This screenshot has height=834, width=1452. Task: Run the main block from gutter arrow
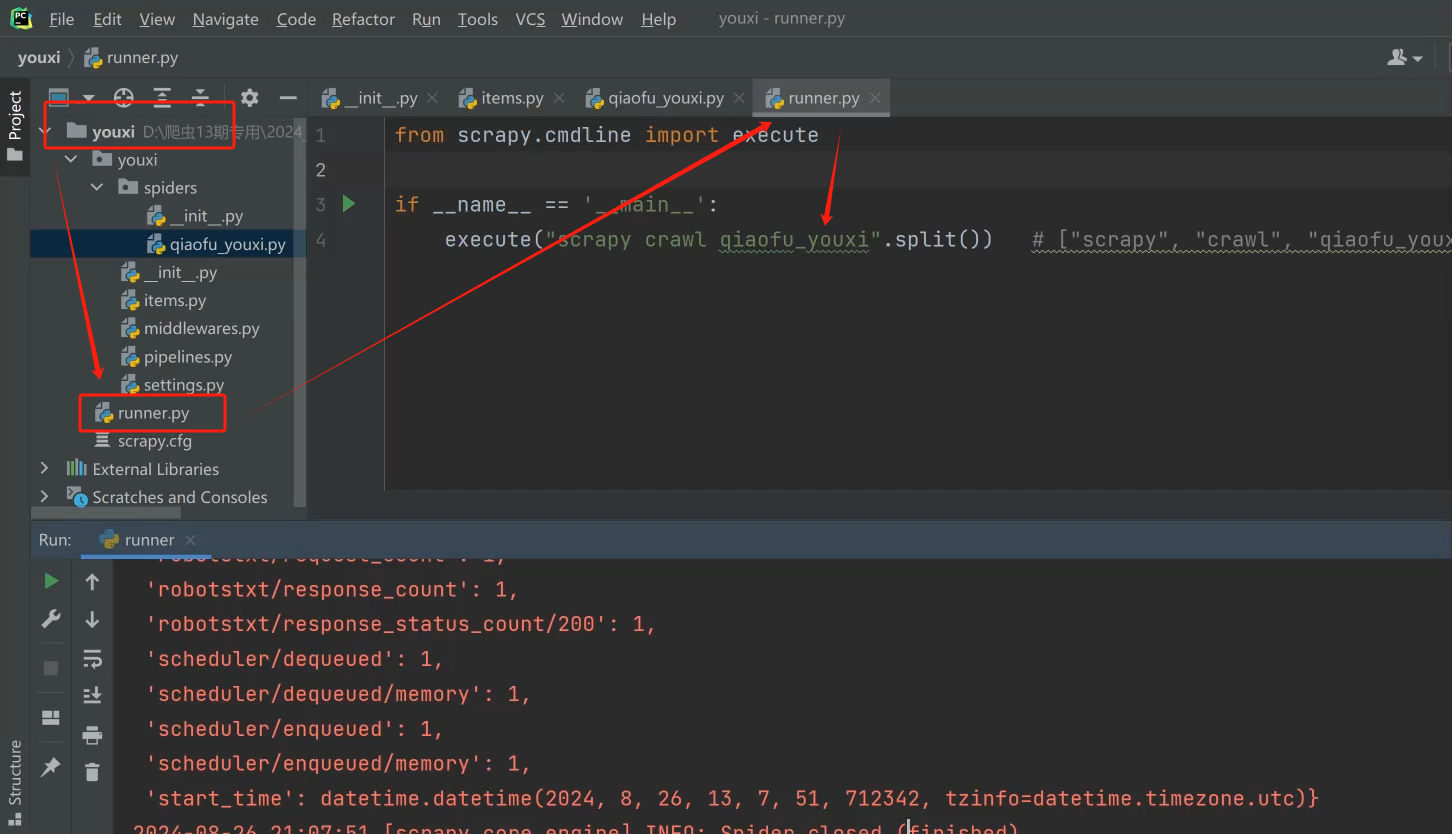(x=349, y=204)
